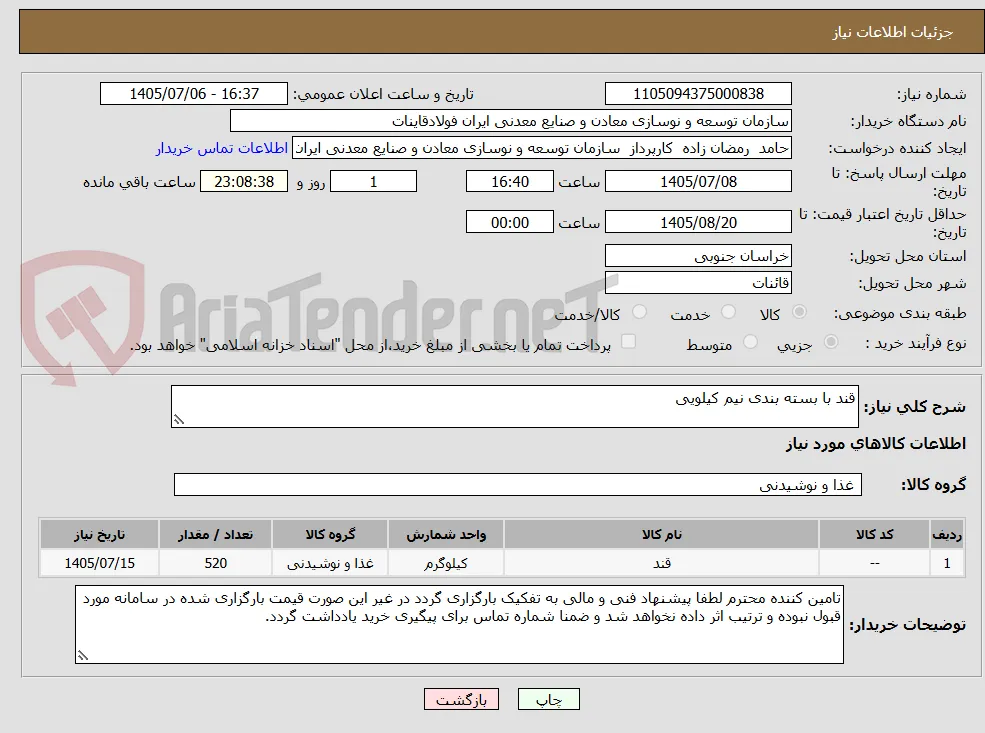The image size is (985, 733).
Task: Click the چاپ print button
Action: (548, 699)
